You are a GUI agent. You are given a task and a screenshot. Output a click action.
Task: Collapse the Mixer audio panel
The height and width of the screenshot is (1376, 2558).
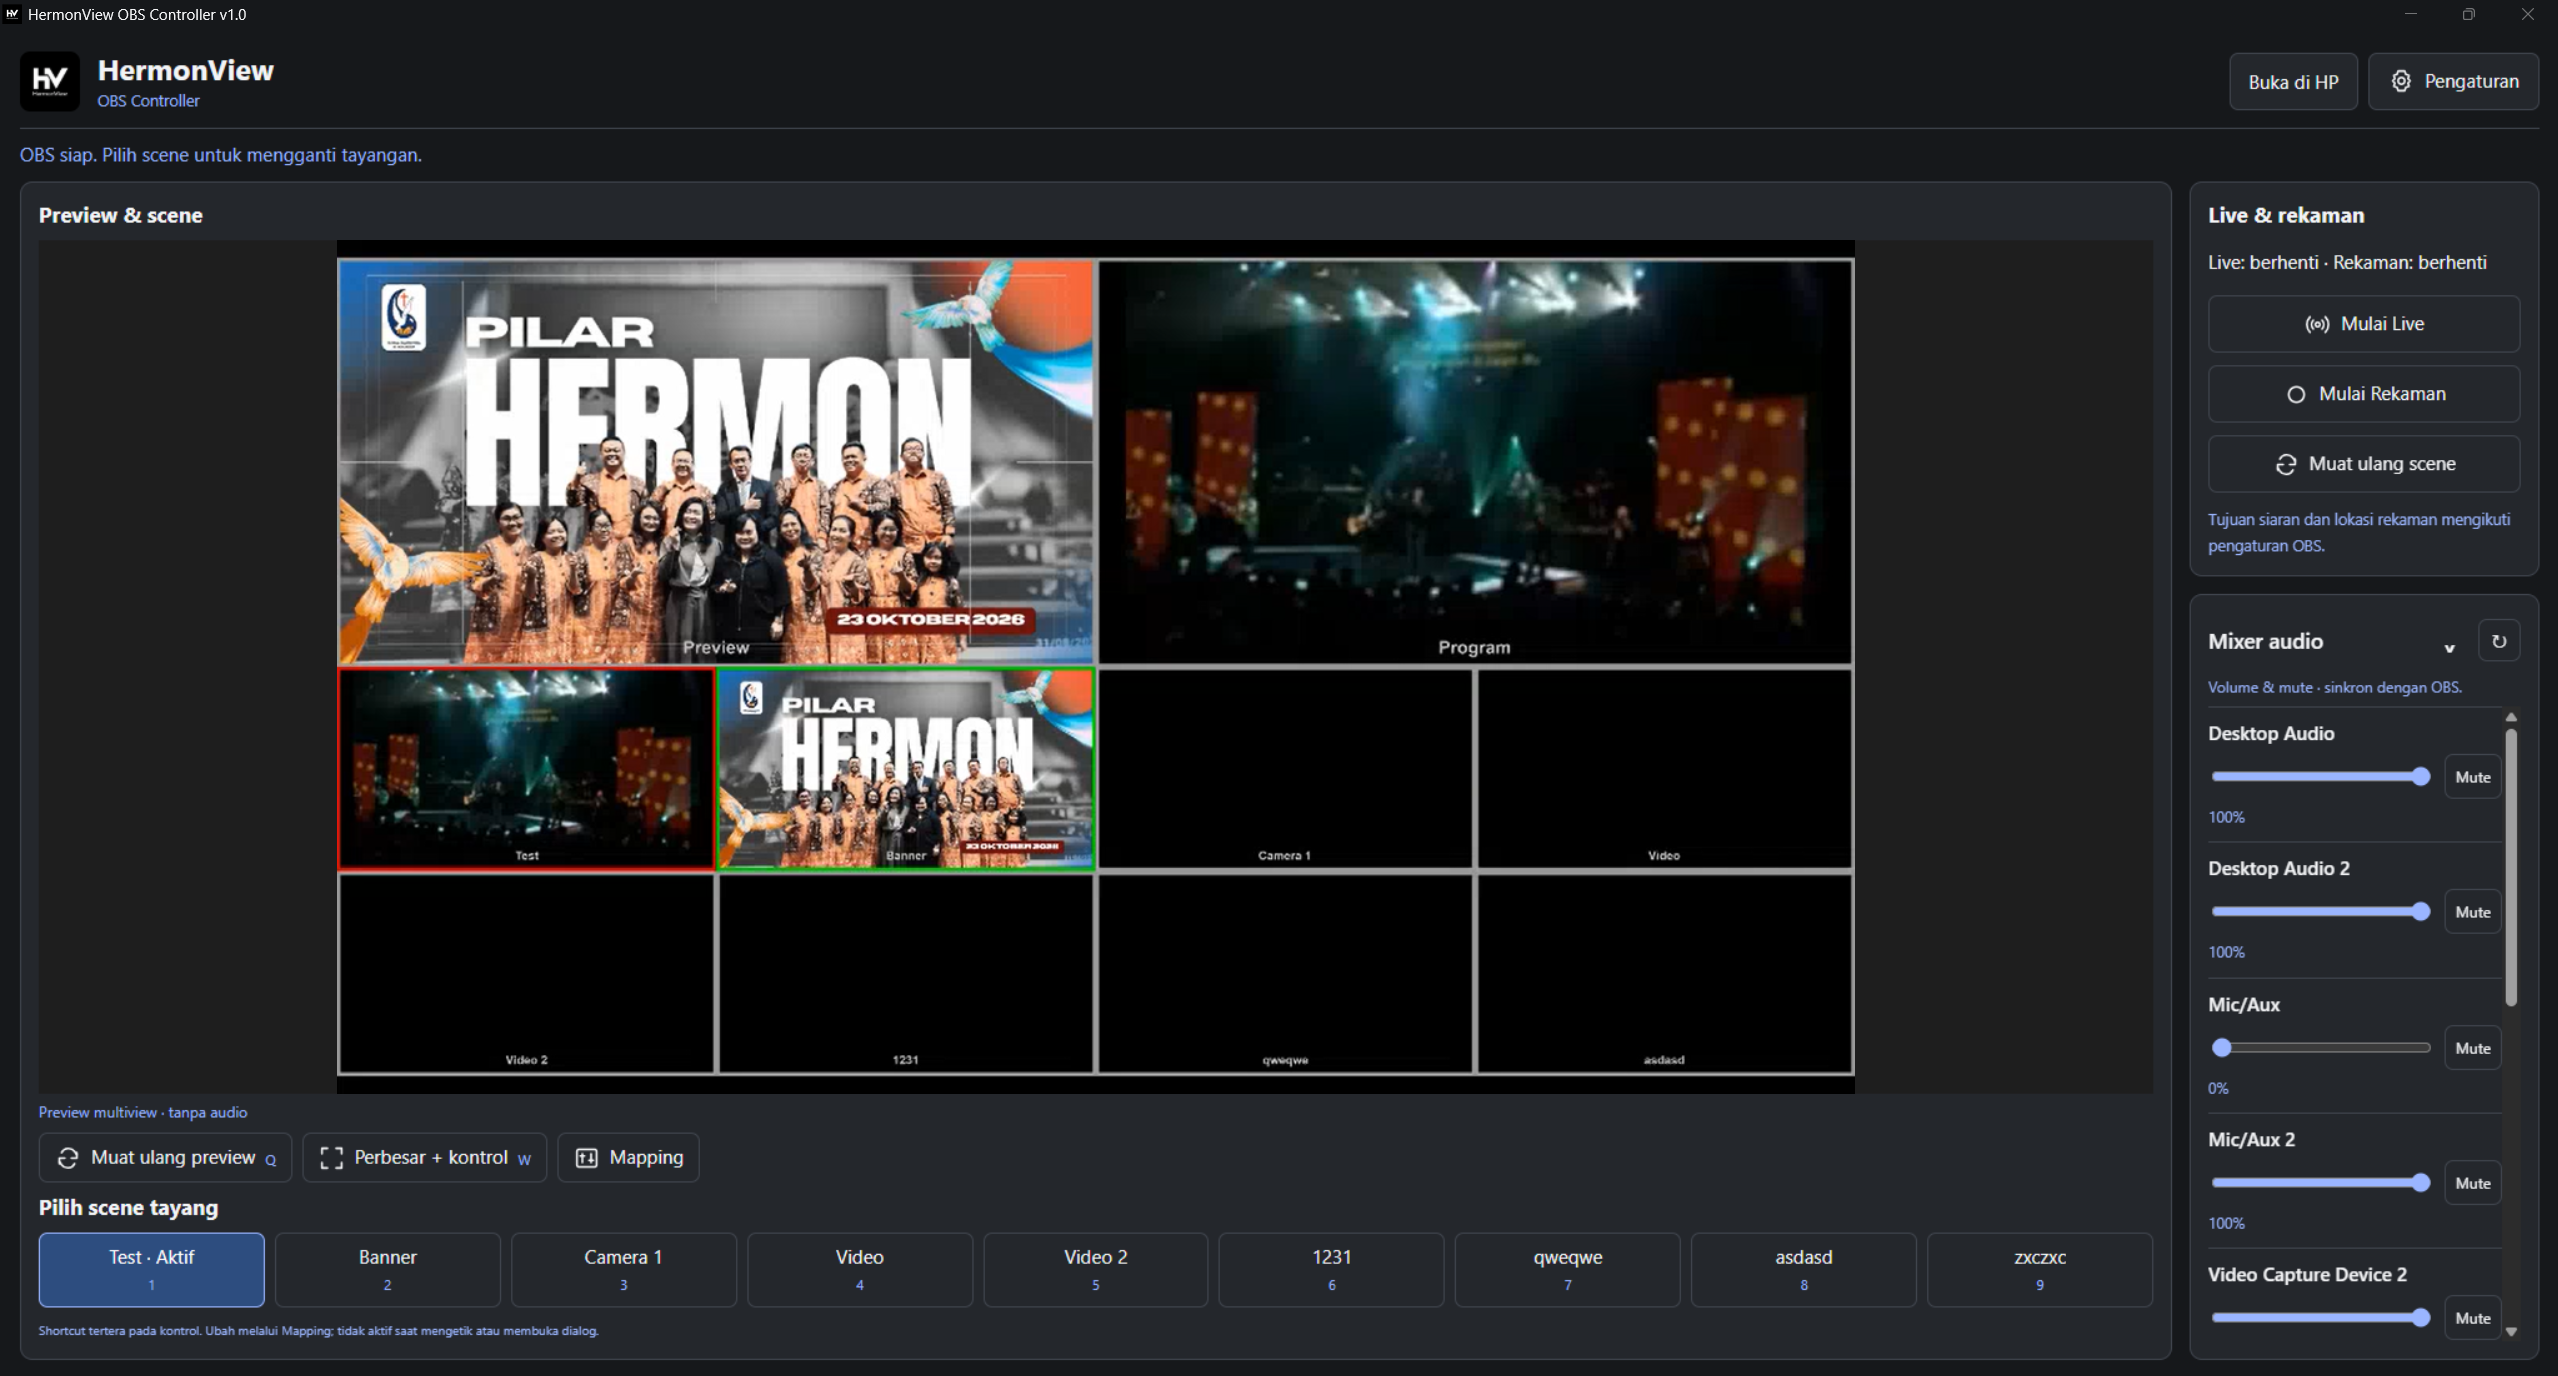point(2449,648)
